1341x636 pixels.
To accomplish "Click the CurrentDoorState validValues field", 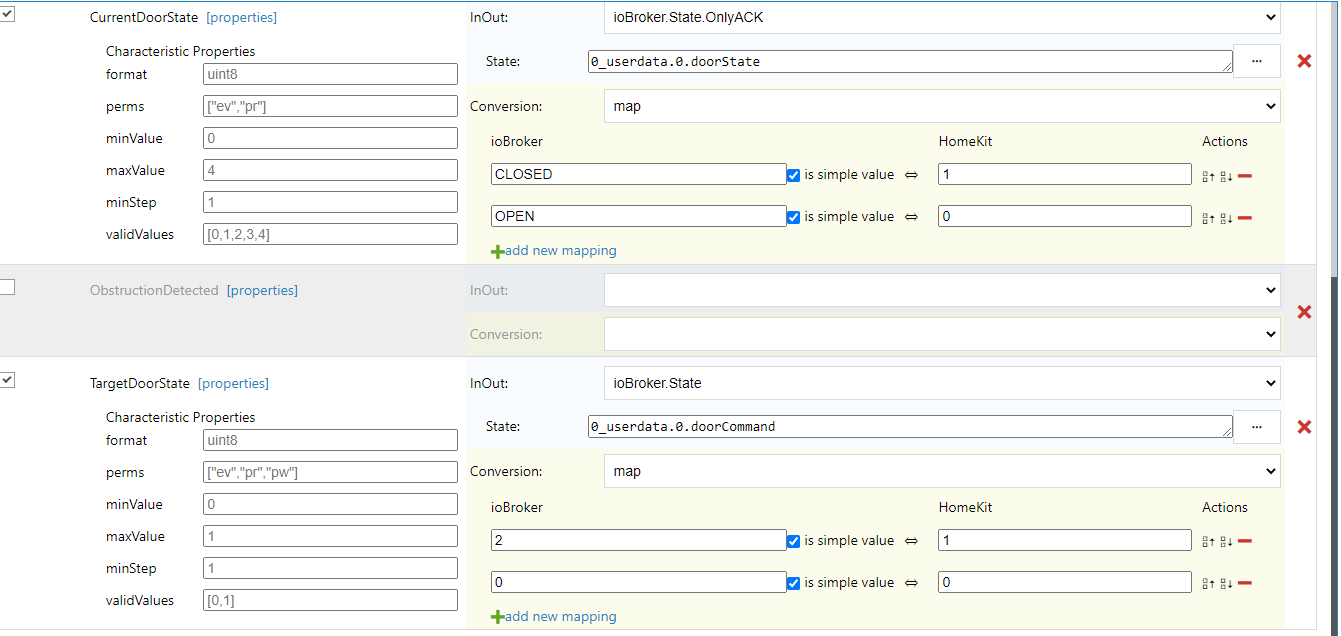I will click(330, 234).
